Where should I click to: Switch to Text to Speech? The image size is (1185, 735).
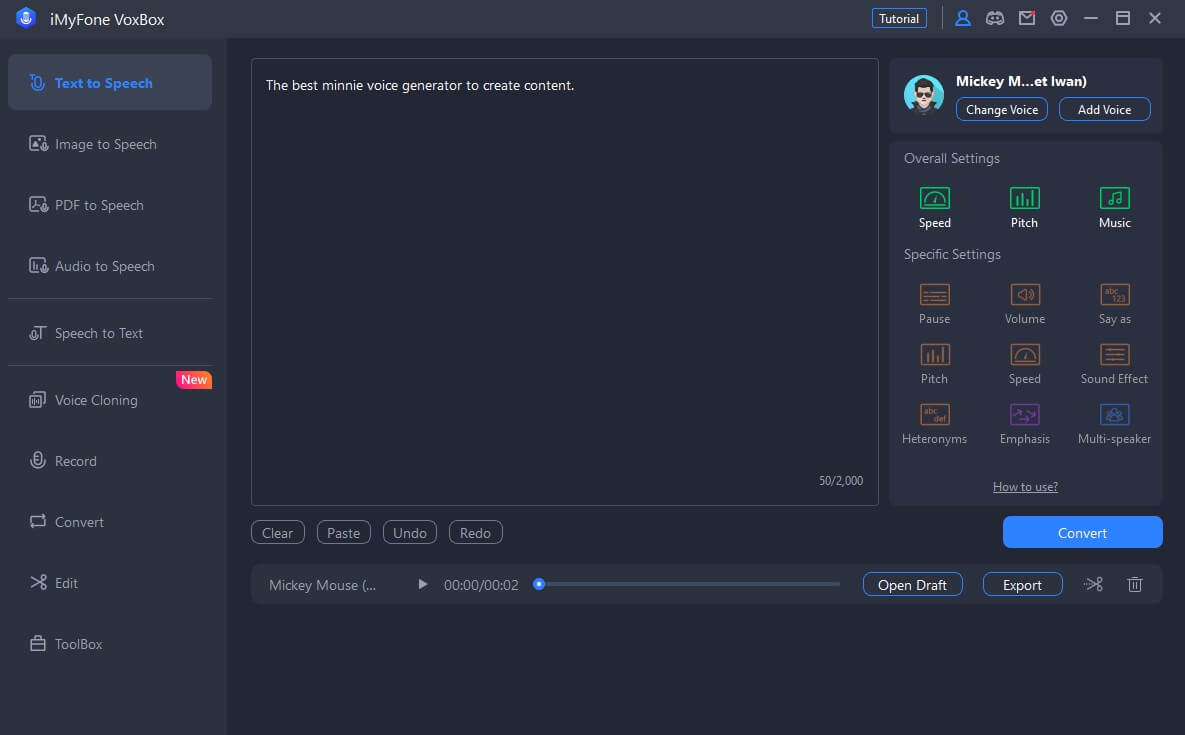click(x=110, y=82)
